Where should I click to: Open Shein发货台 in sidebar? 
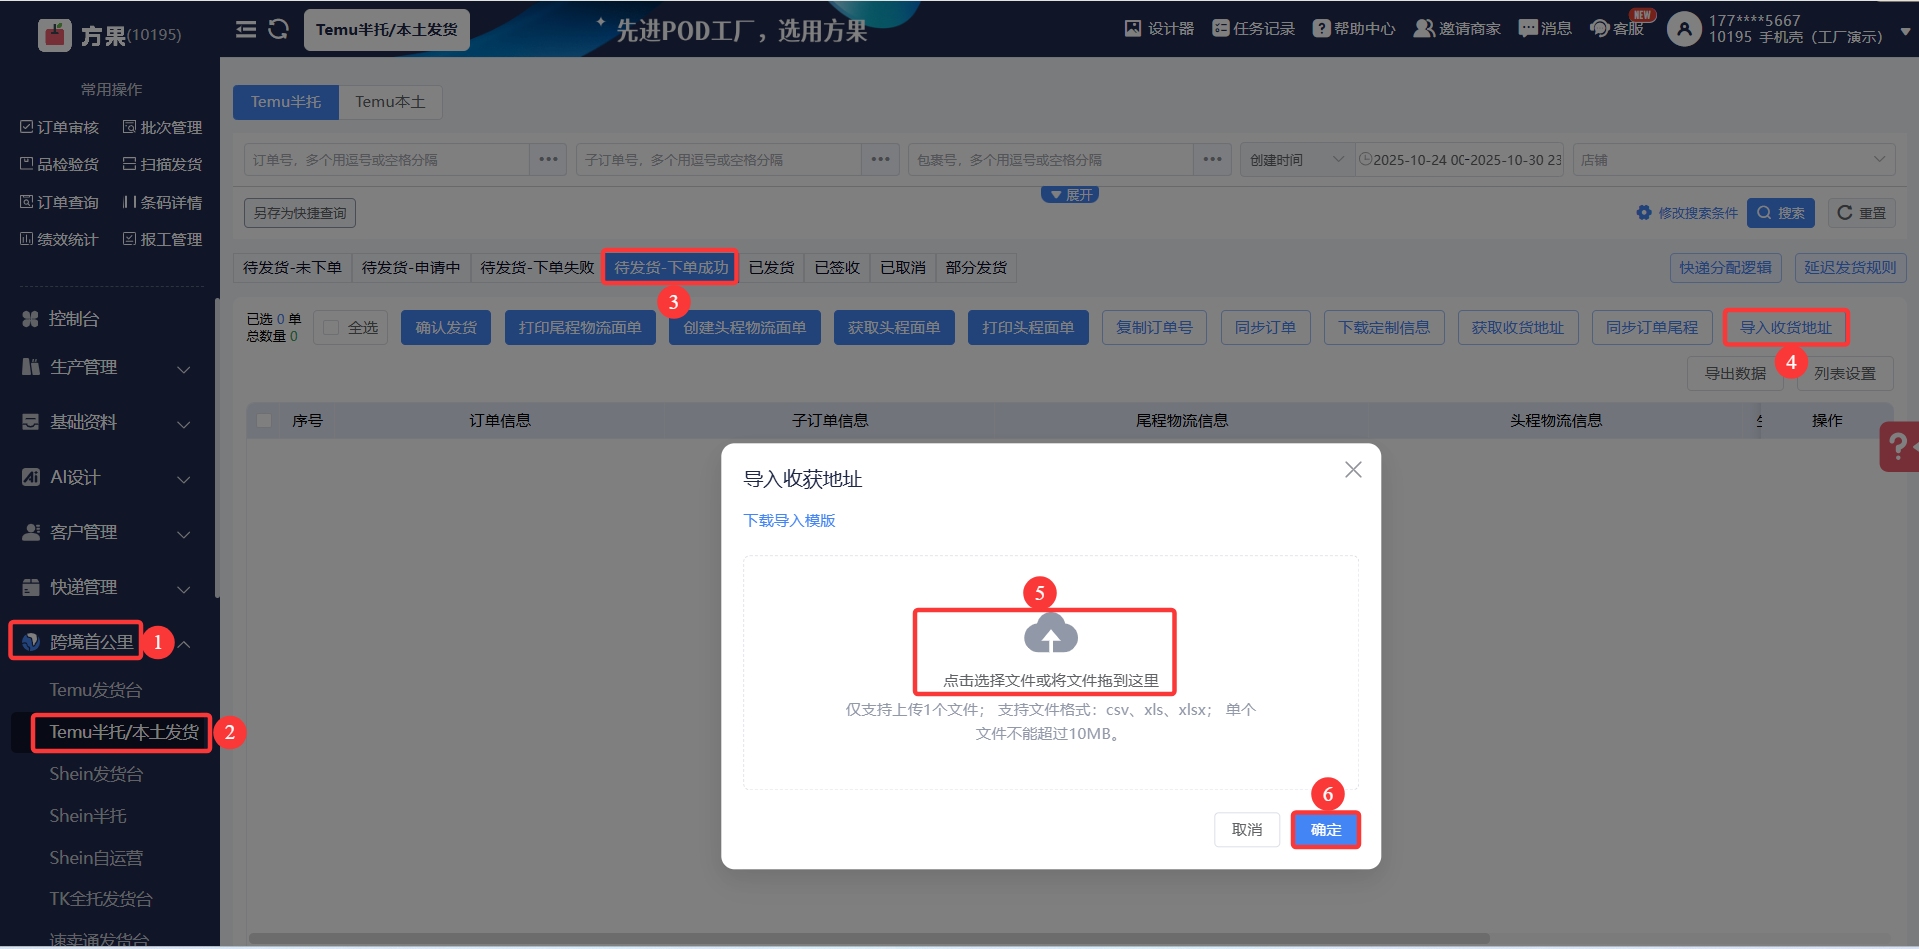tap(97, 774)
